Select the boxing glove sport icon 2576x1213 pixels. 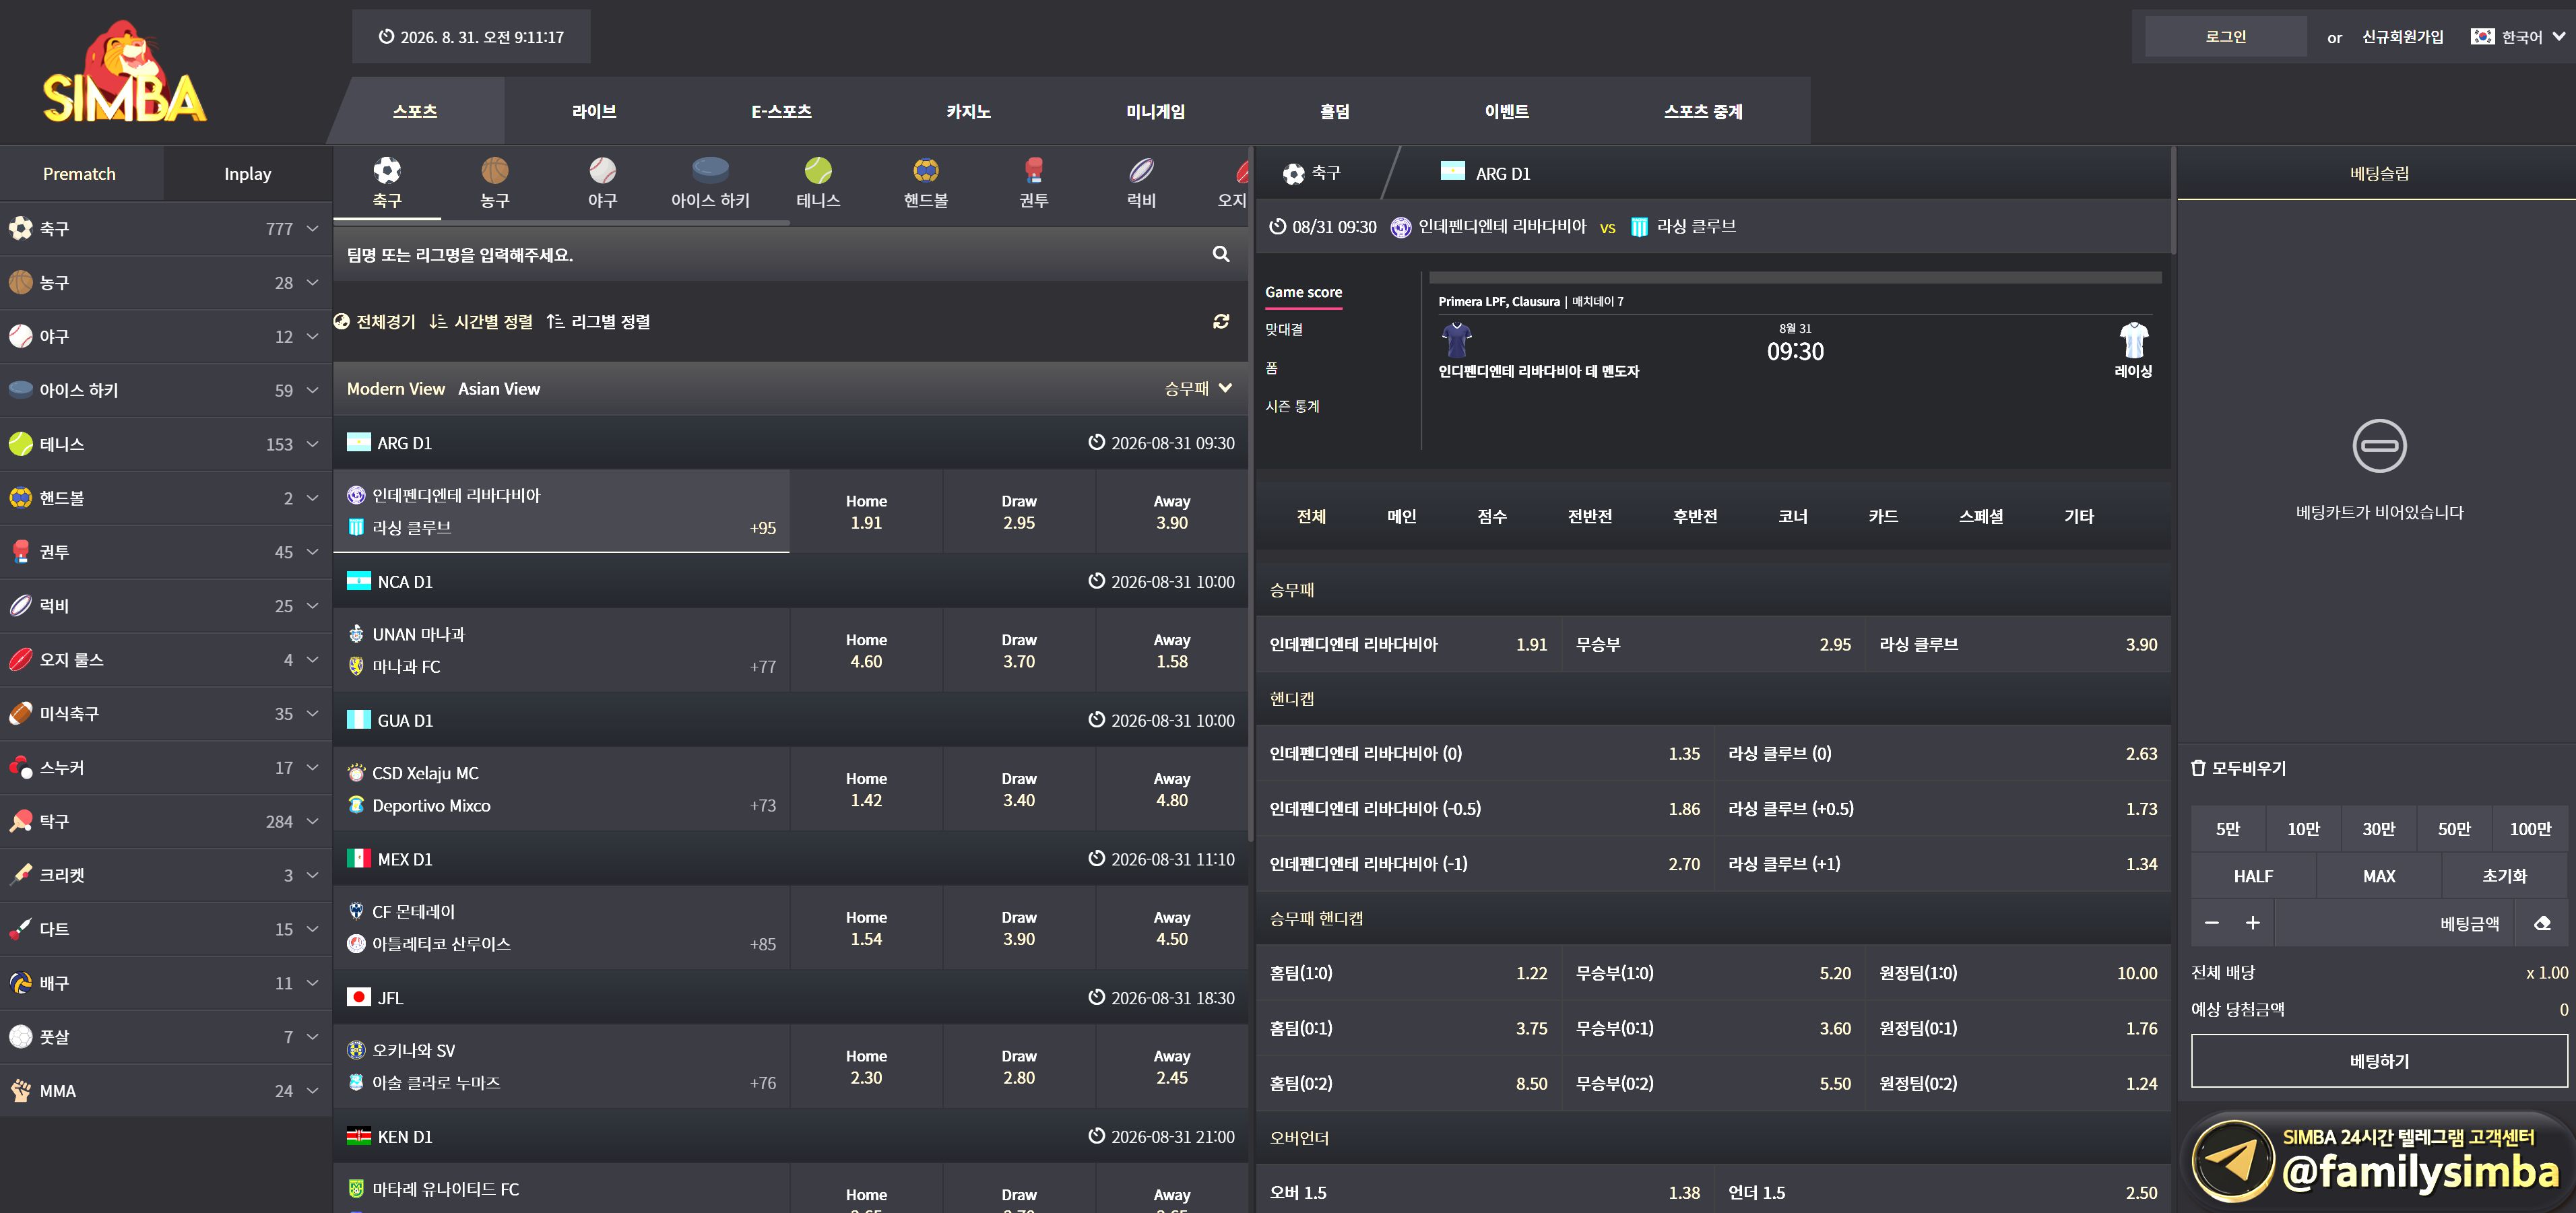1033,170
